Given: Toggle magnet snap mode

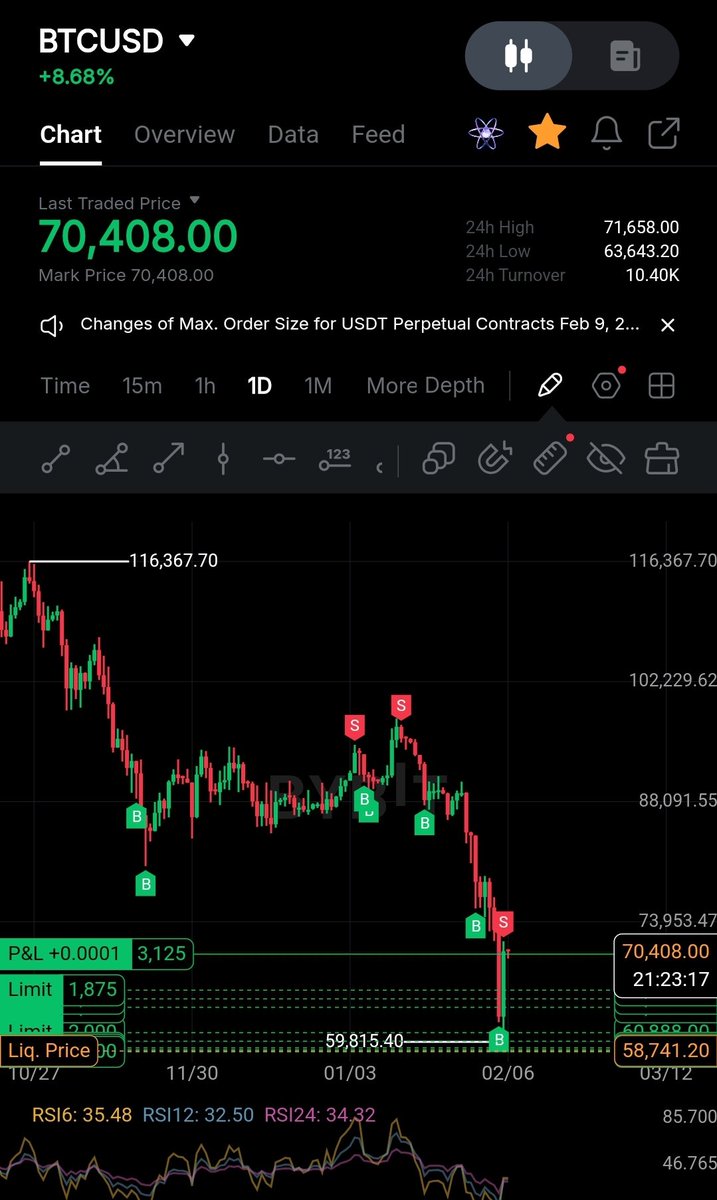Looking at the screenshot, I should (x=495, y=459).
